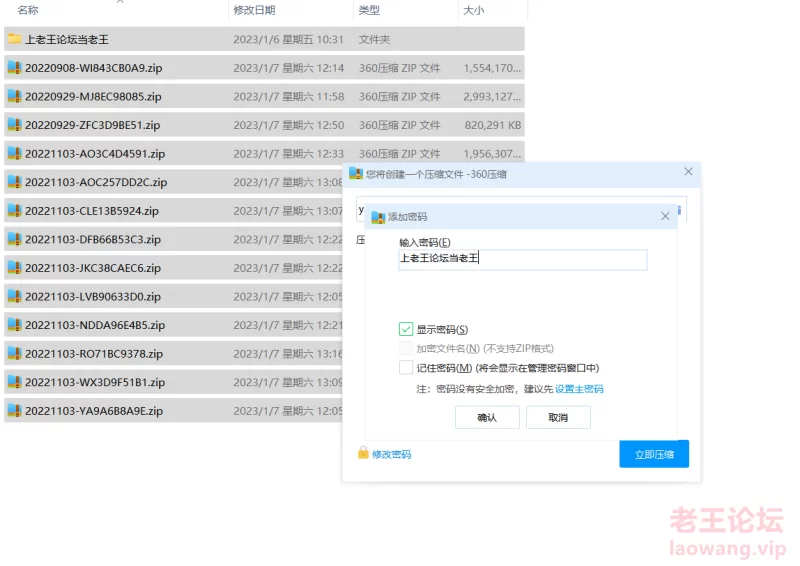Select file name 20221103-LVB90633D0.zip
This screenshot has width=800, height=566.
click(x=93, y=297)
